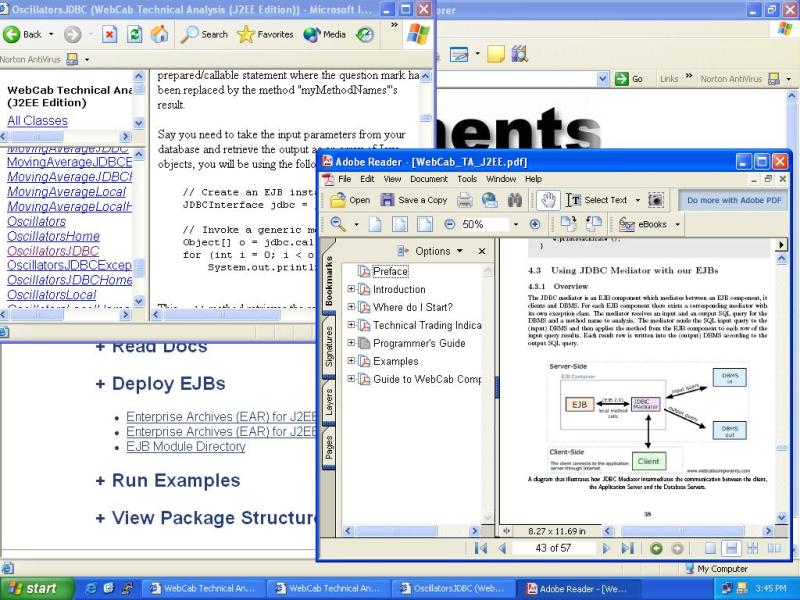Screen dimensions: 800x600
Task: Open the View menu in Adobe Reader
Action: (392, 179)
